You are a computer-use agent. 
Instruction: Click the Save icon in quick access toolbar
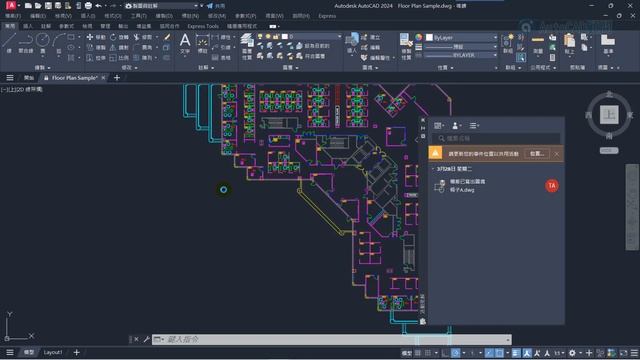point(48,6)
